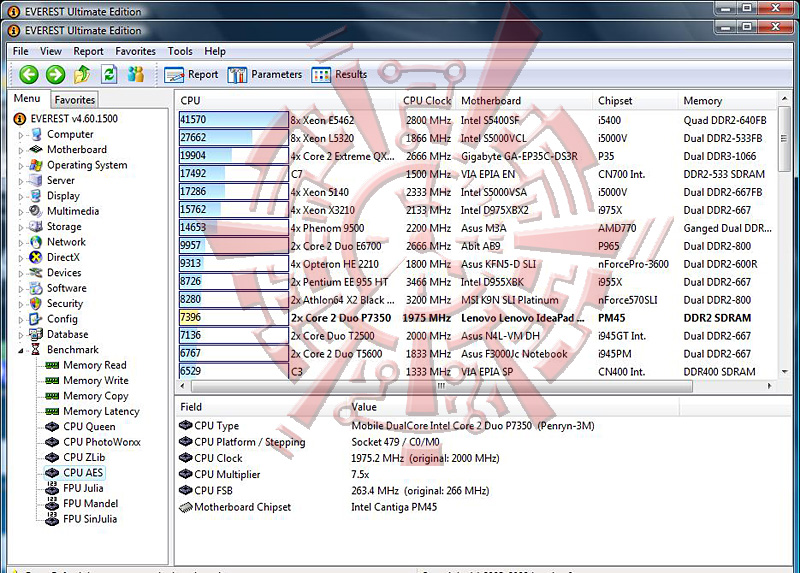
Task: Select the Devices tree icon
Action: 36,272
